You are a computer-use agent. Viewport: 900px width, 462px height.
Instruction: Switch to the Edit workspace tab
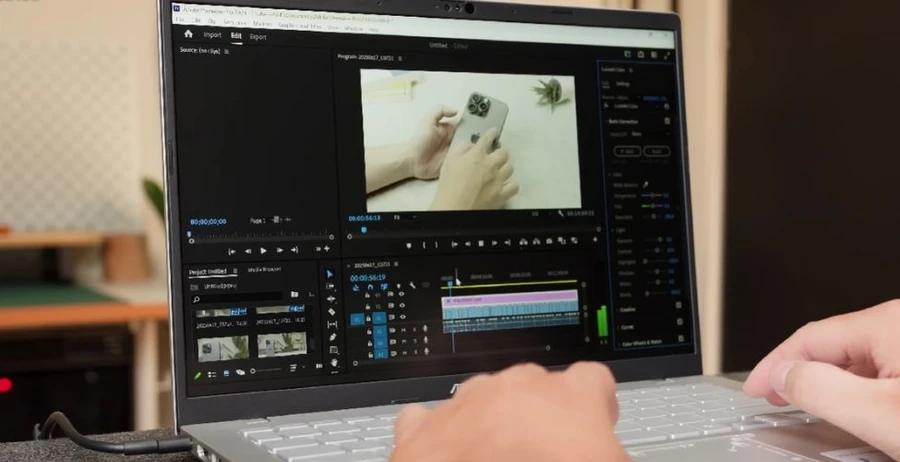(x=236, y=36)
